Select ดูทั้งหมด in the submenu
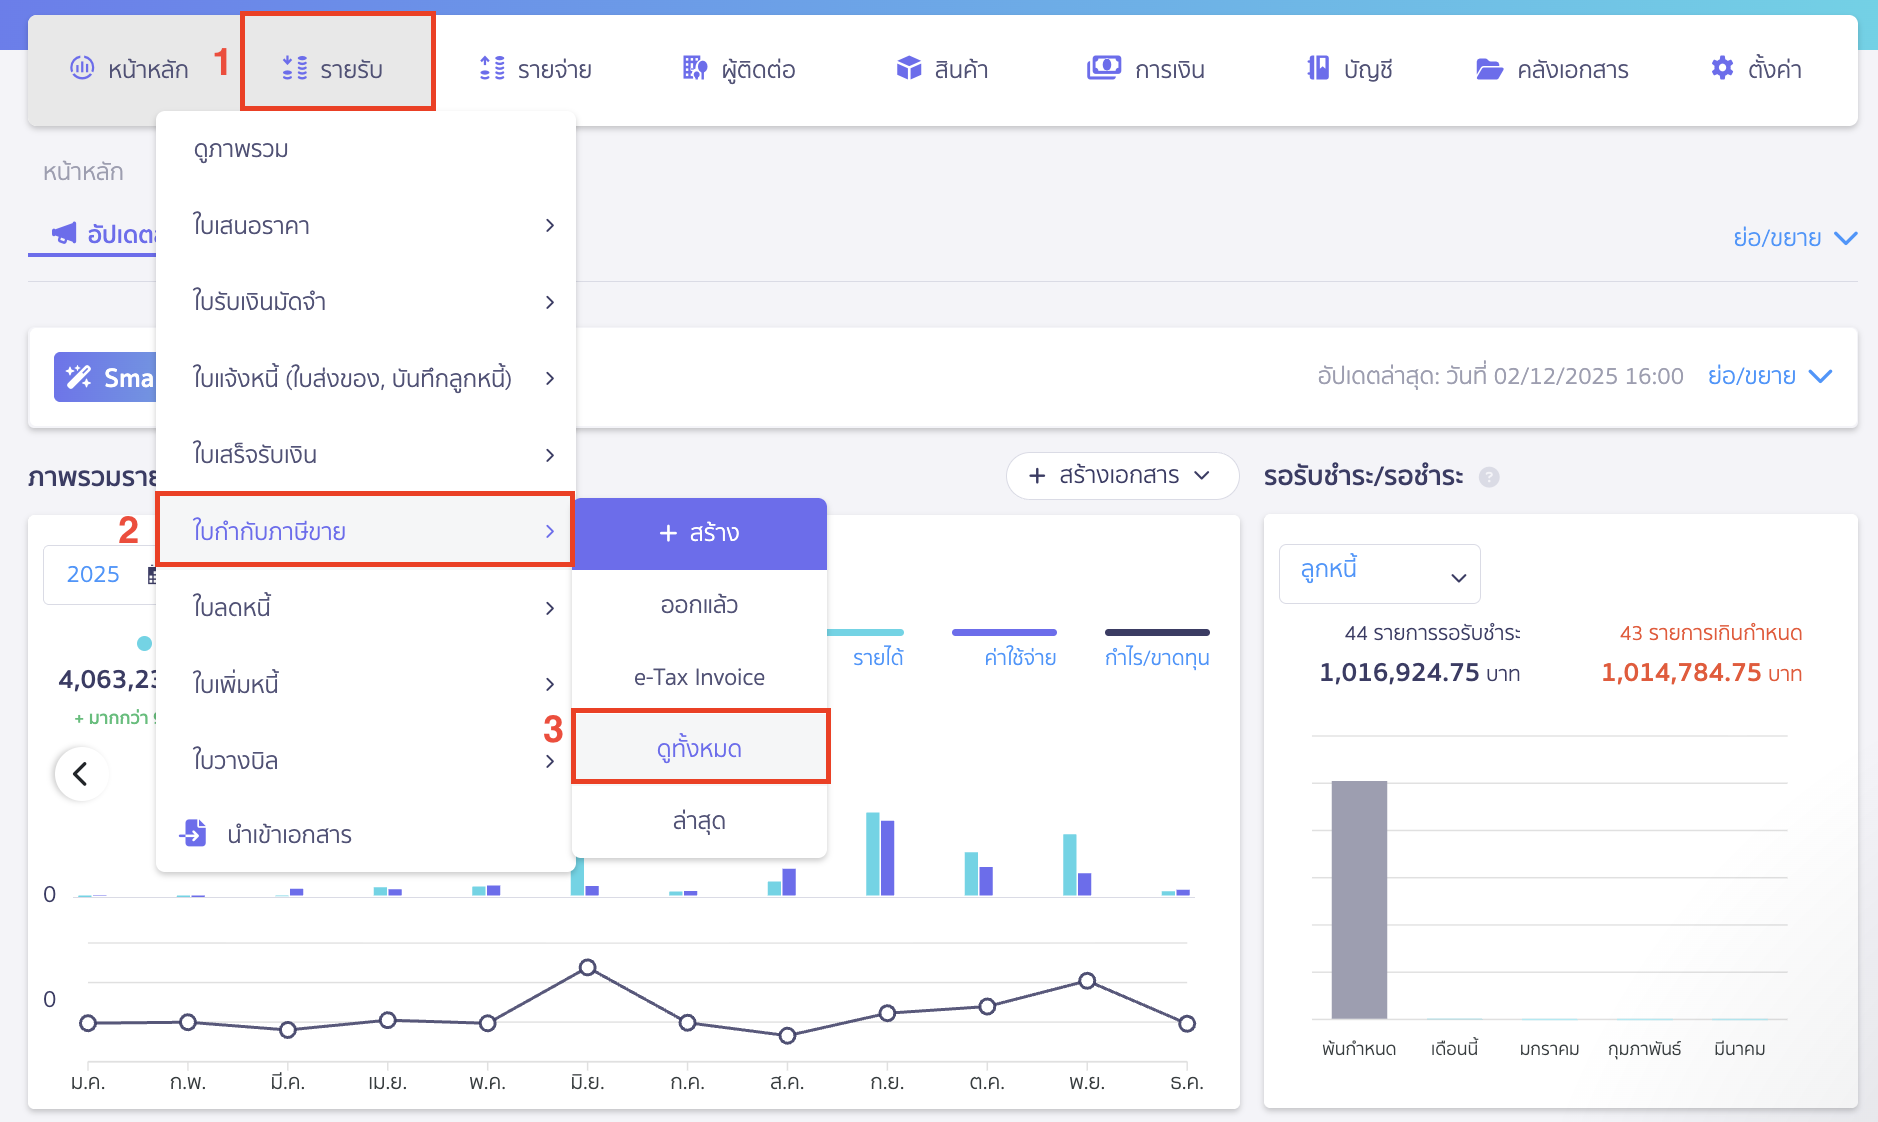 coord(699,748)
